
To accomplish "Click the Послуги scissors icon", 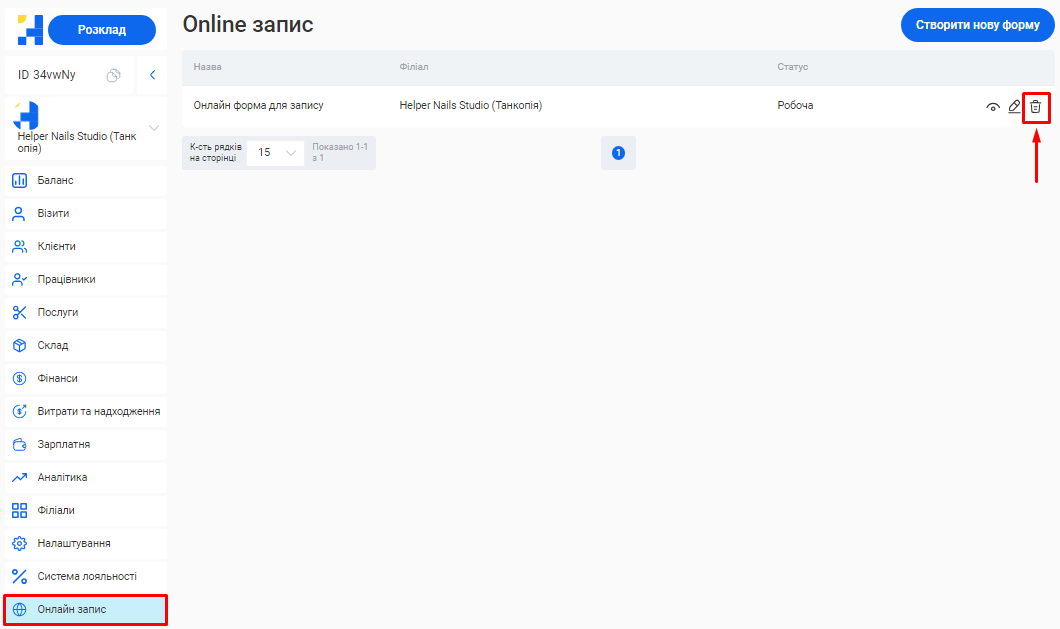I will [x=19, y=313].
